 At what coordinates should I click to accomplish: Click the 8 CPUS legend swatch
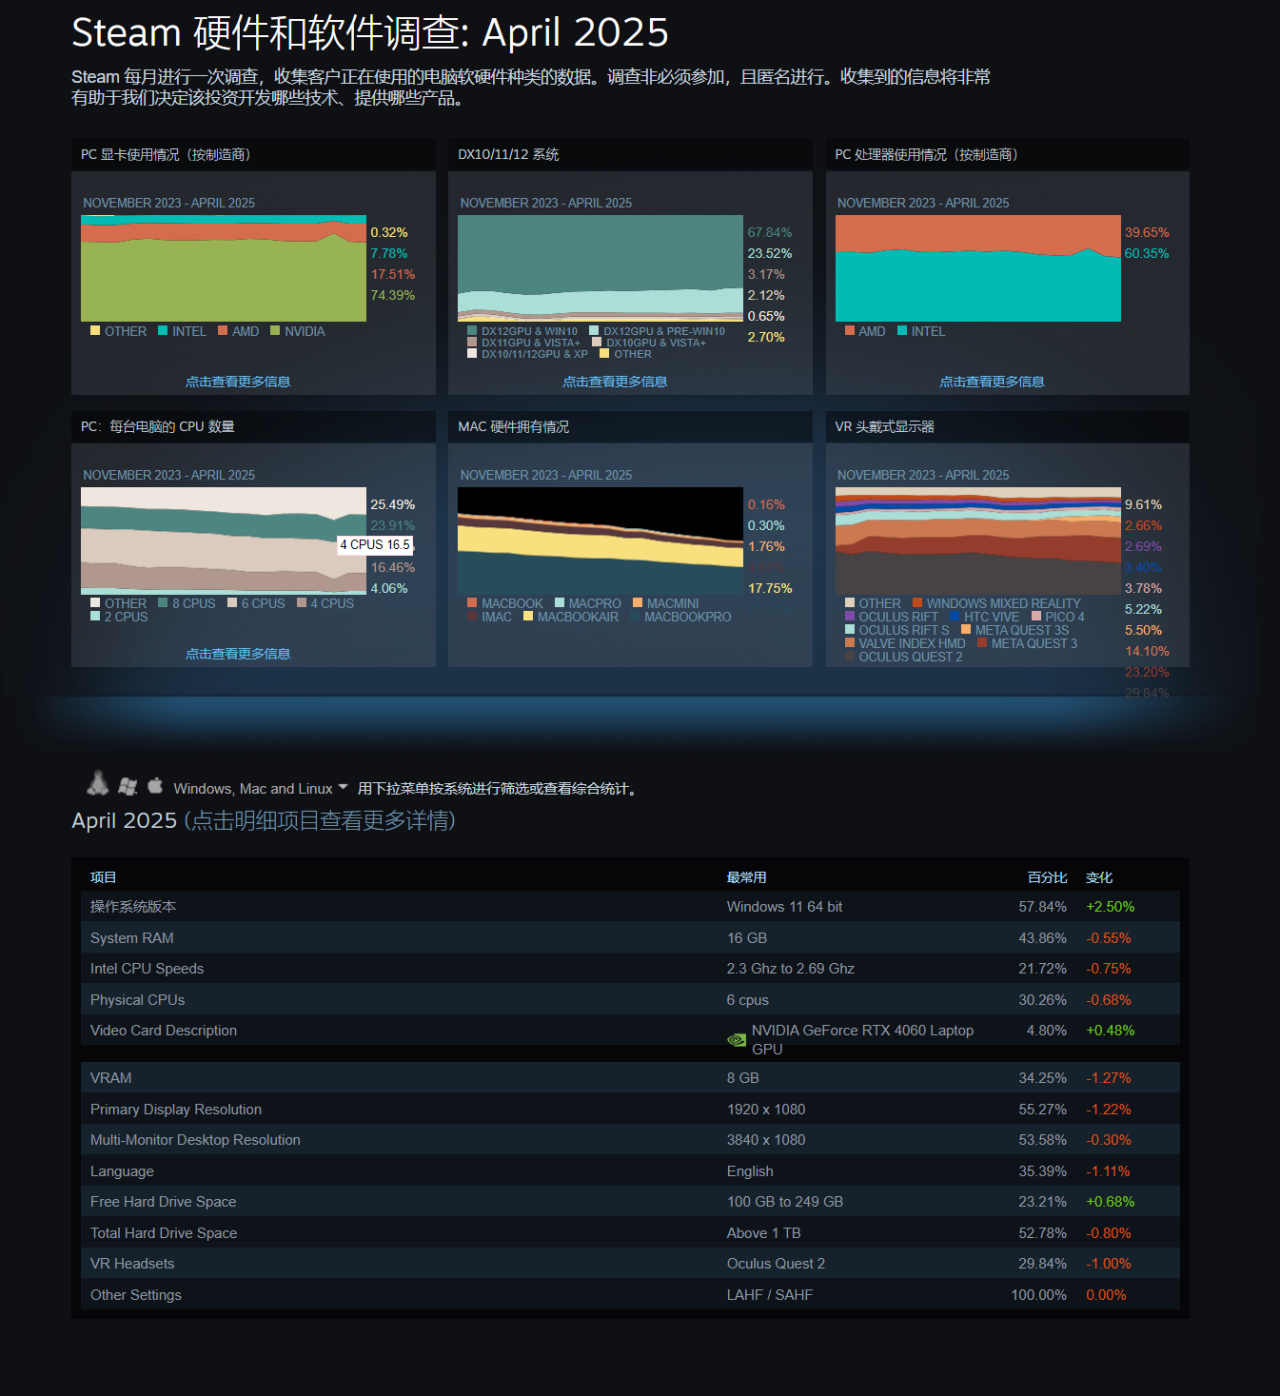[x=163, y=603]
